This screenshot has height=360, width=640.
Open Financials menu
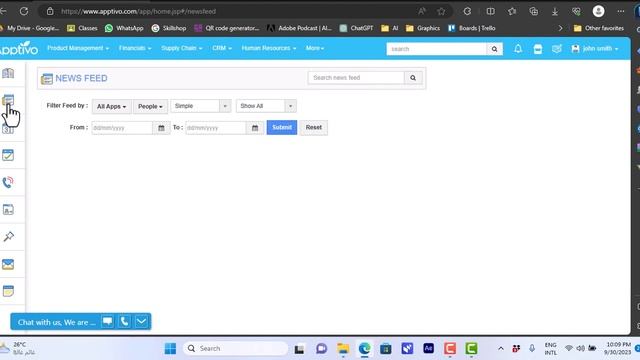[135, 48]
